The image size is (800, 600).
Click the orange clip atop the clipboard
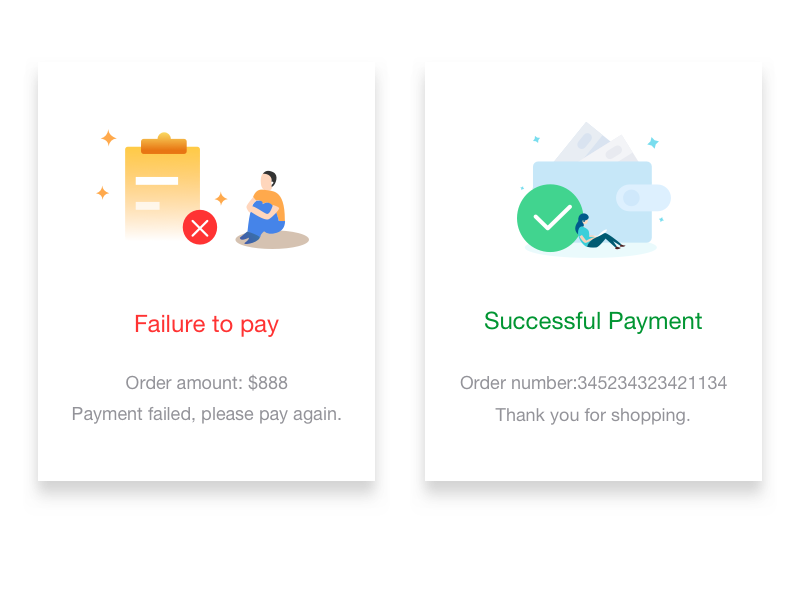(x=164, y=145)
